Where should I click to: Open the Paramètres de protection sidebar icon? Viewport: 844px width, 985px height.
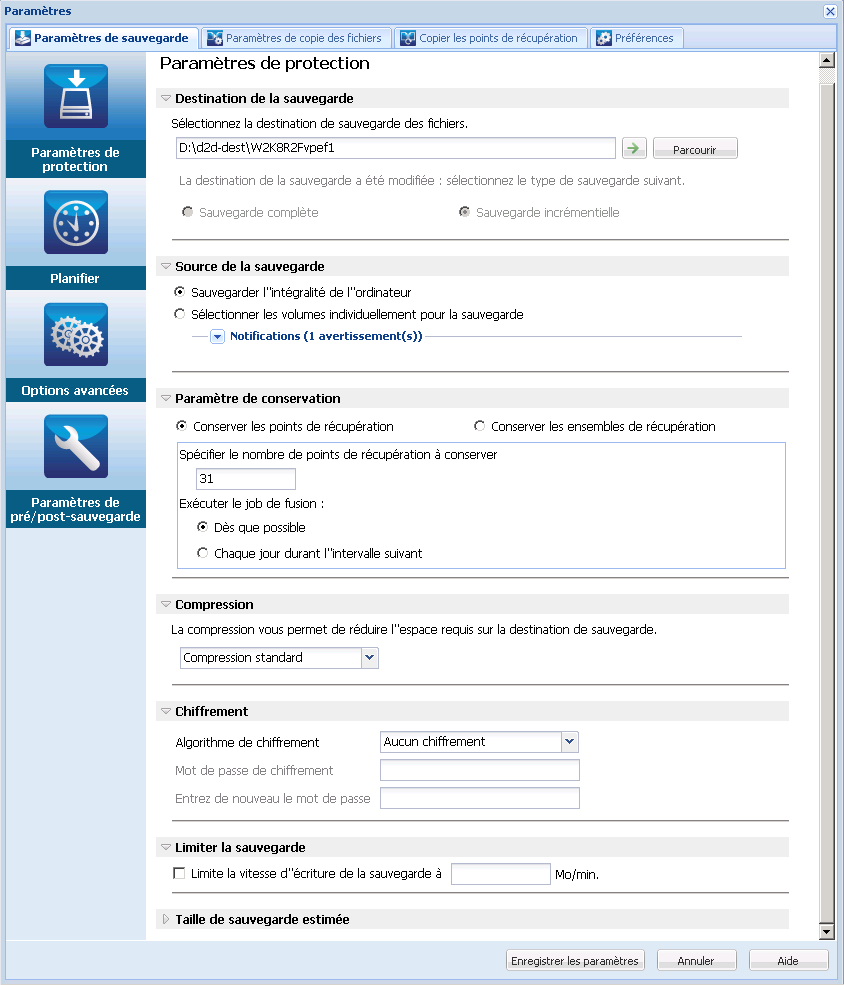pyautogui.click(x=75, y=96)
